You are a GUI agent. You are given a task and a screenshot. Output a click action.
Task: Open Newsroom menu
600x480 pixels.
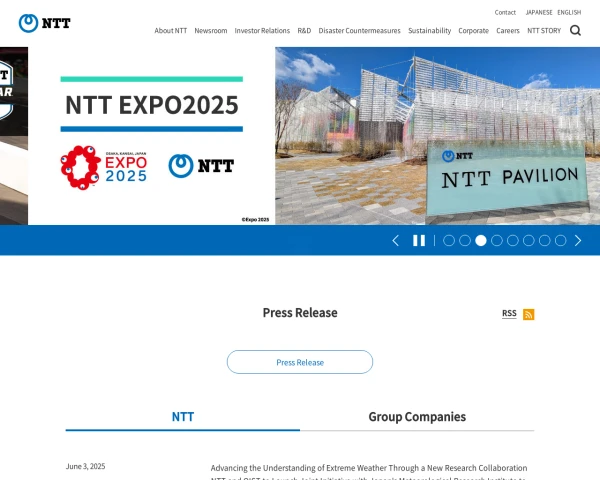pyautogui.click(x=211, y=31)
